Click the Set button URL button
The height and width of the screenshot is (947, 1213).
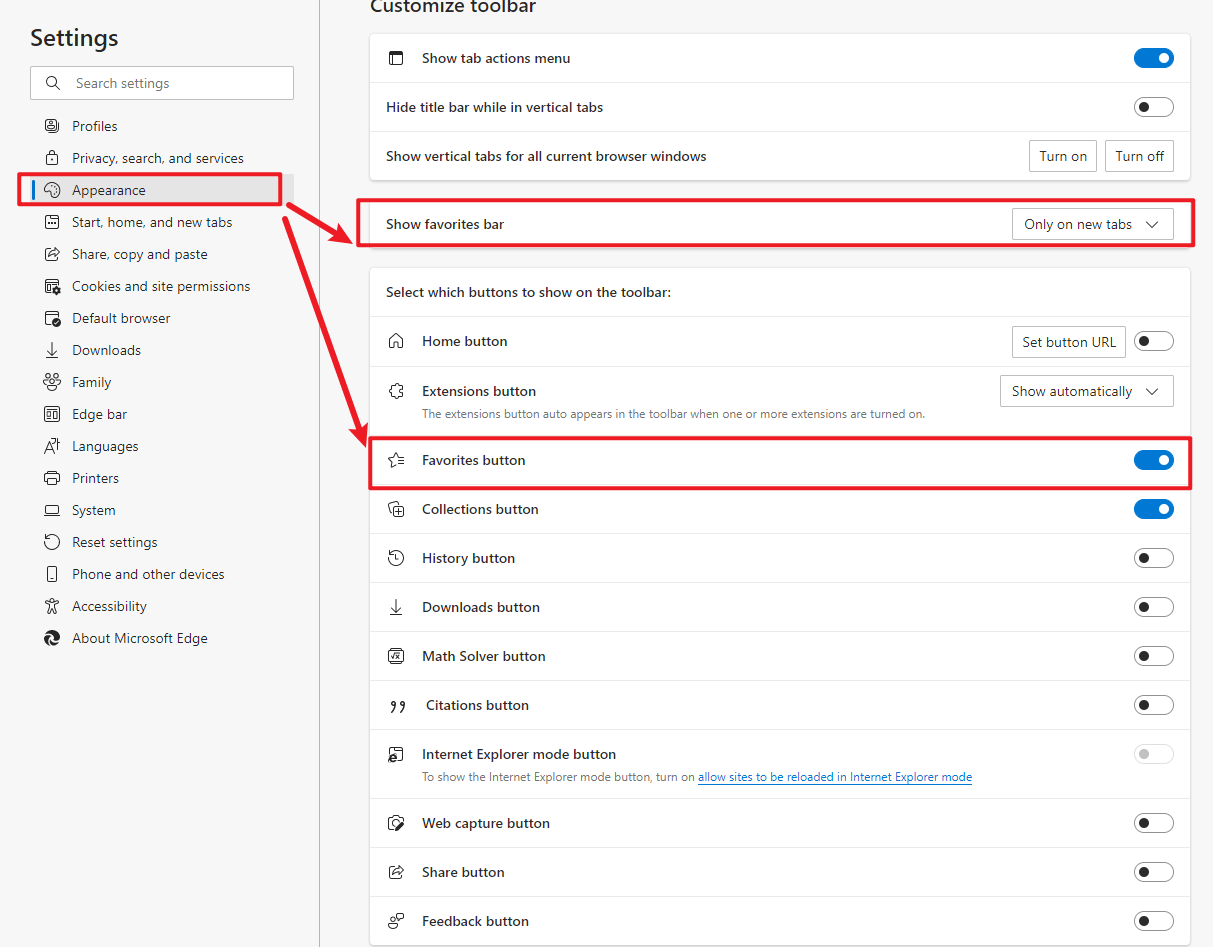[1069, 342]
